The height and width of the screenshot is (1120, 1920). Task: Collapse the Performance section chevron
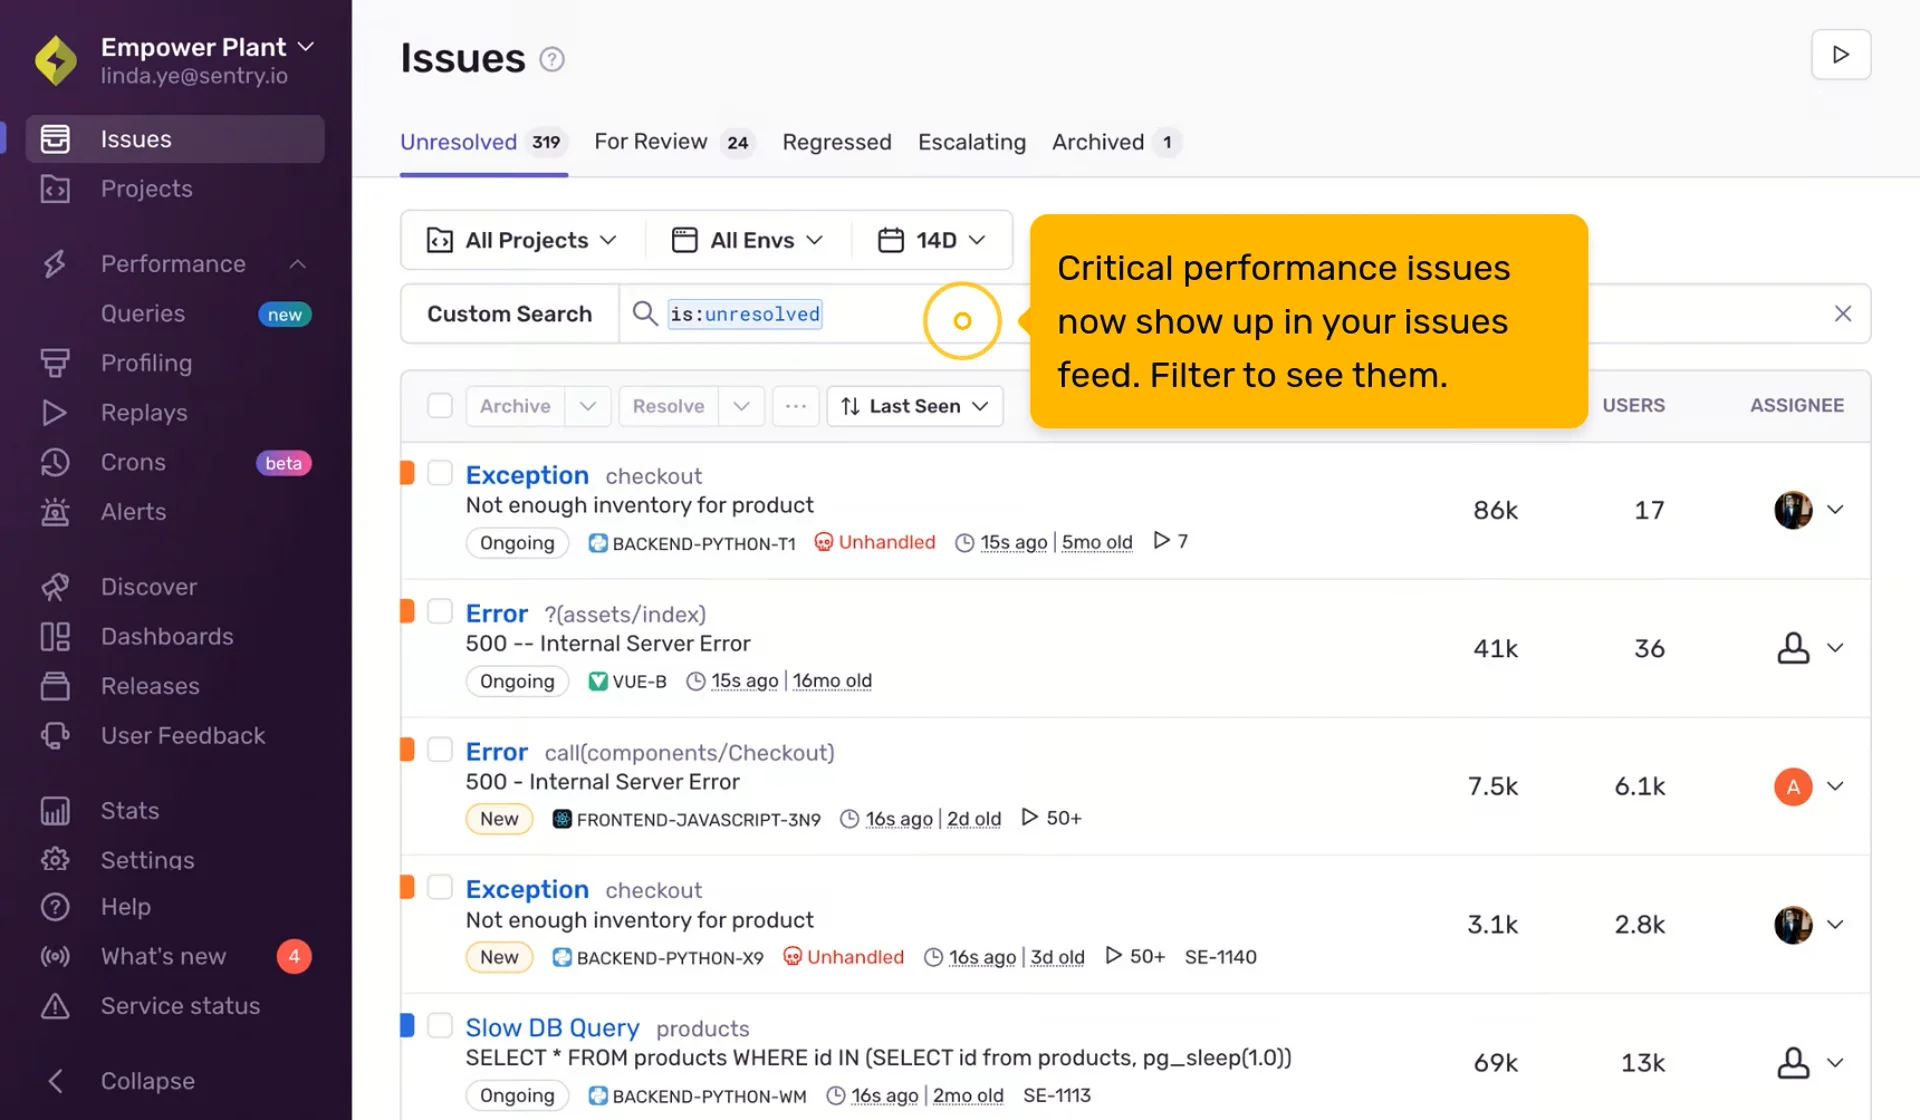coord(297,264)
